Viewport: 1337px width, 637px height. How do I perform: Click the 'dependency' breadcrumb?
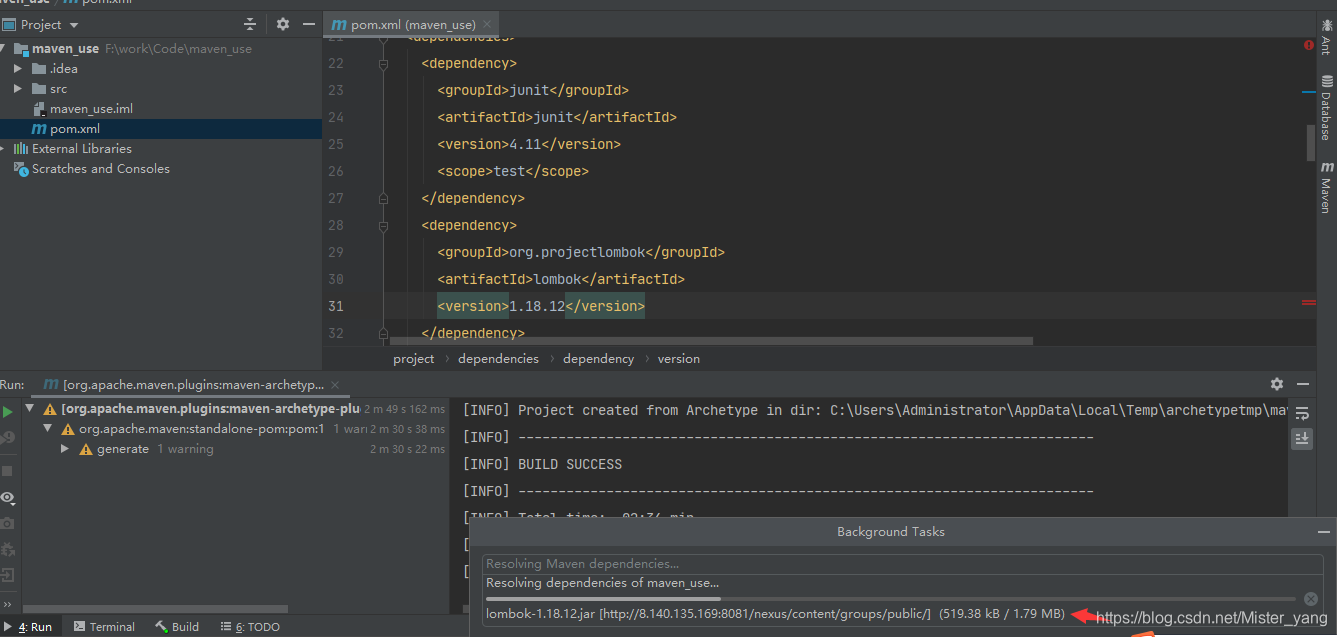click(598, 359)
